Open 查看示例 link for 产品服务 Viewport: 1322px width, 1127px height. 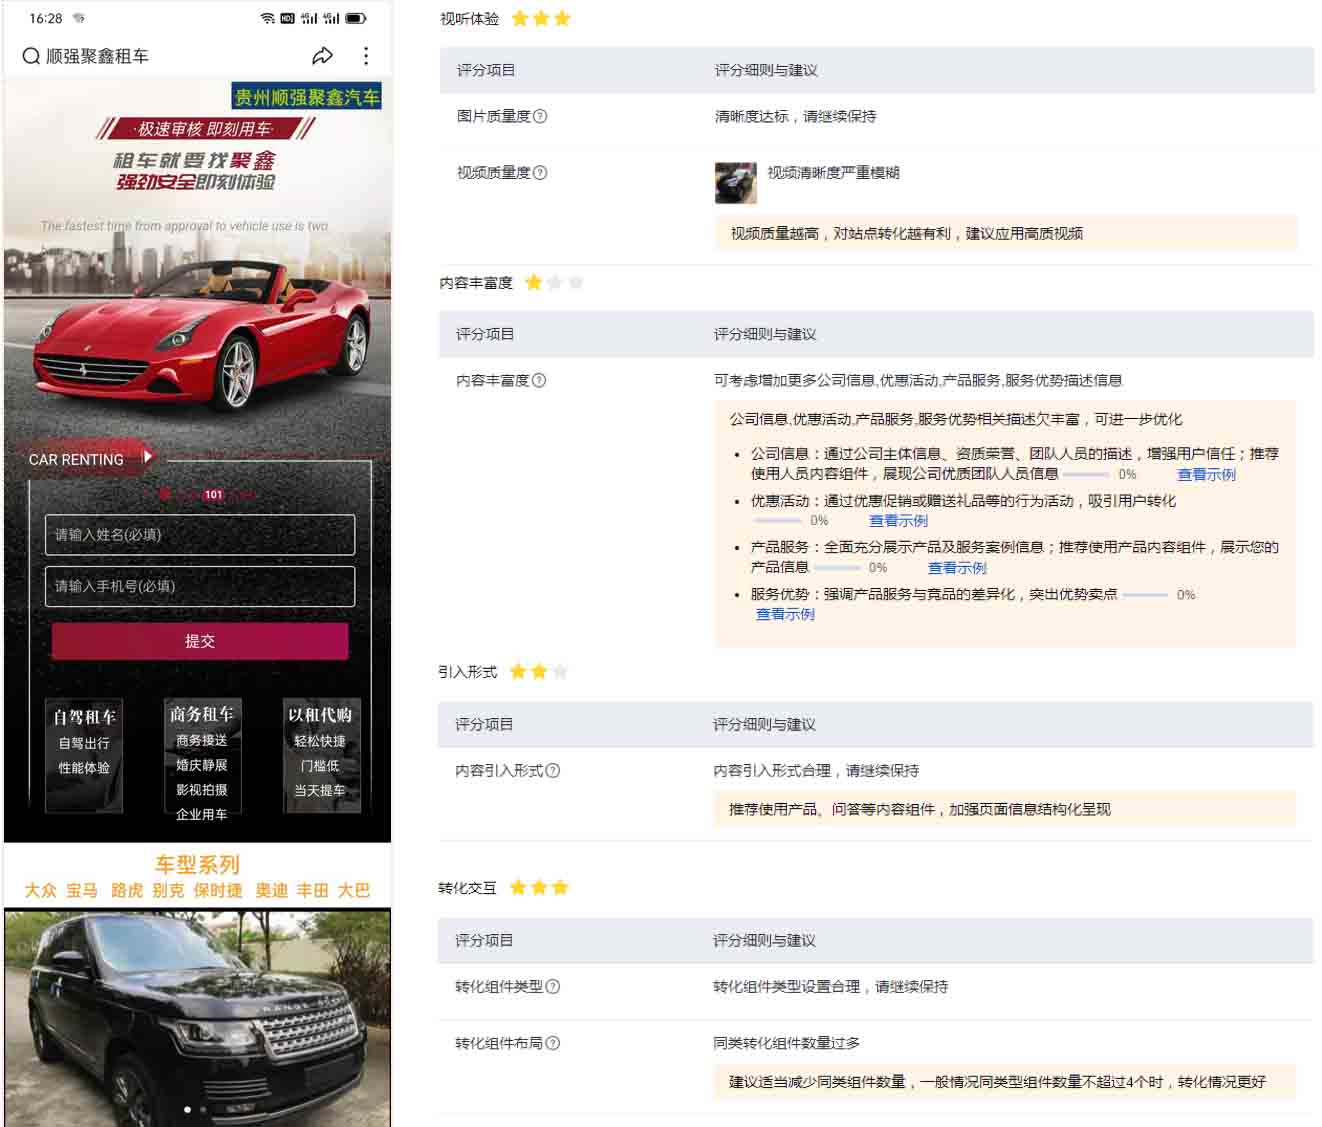(957, 568)
